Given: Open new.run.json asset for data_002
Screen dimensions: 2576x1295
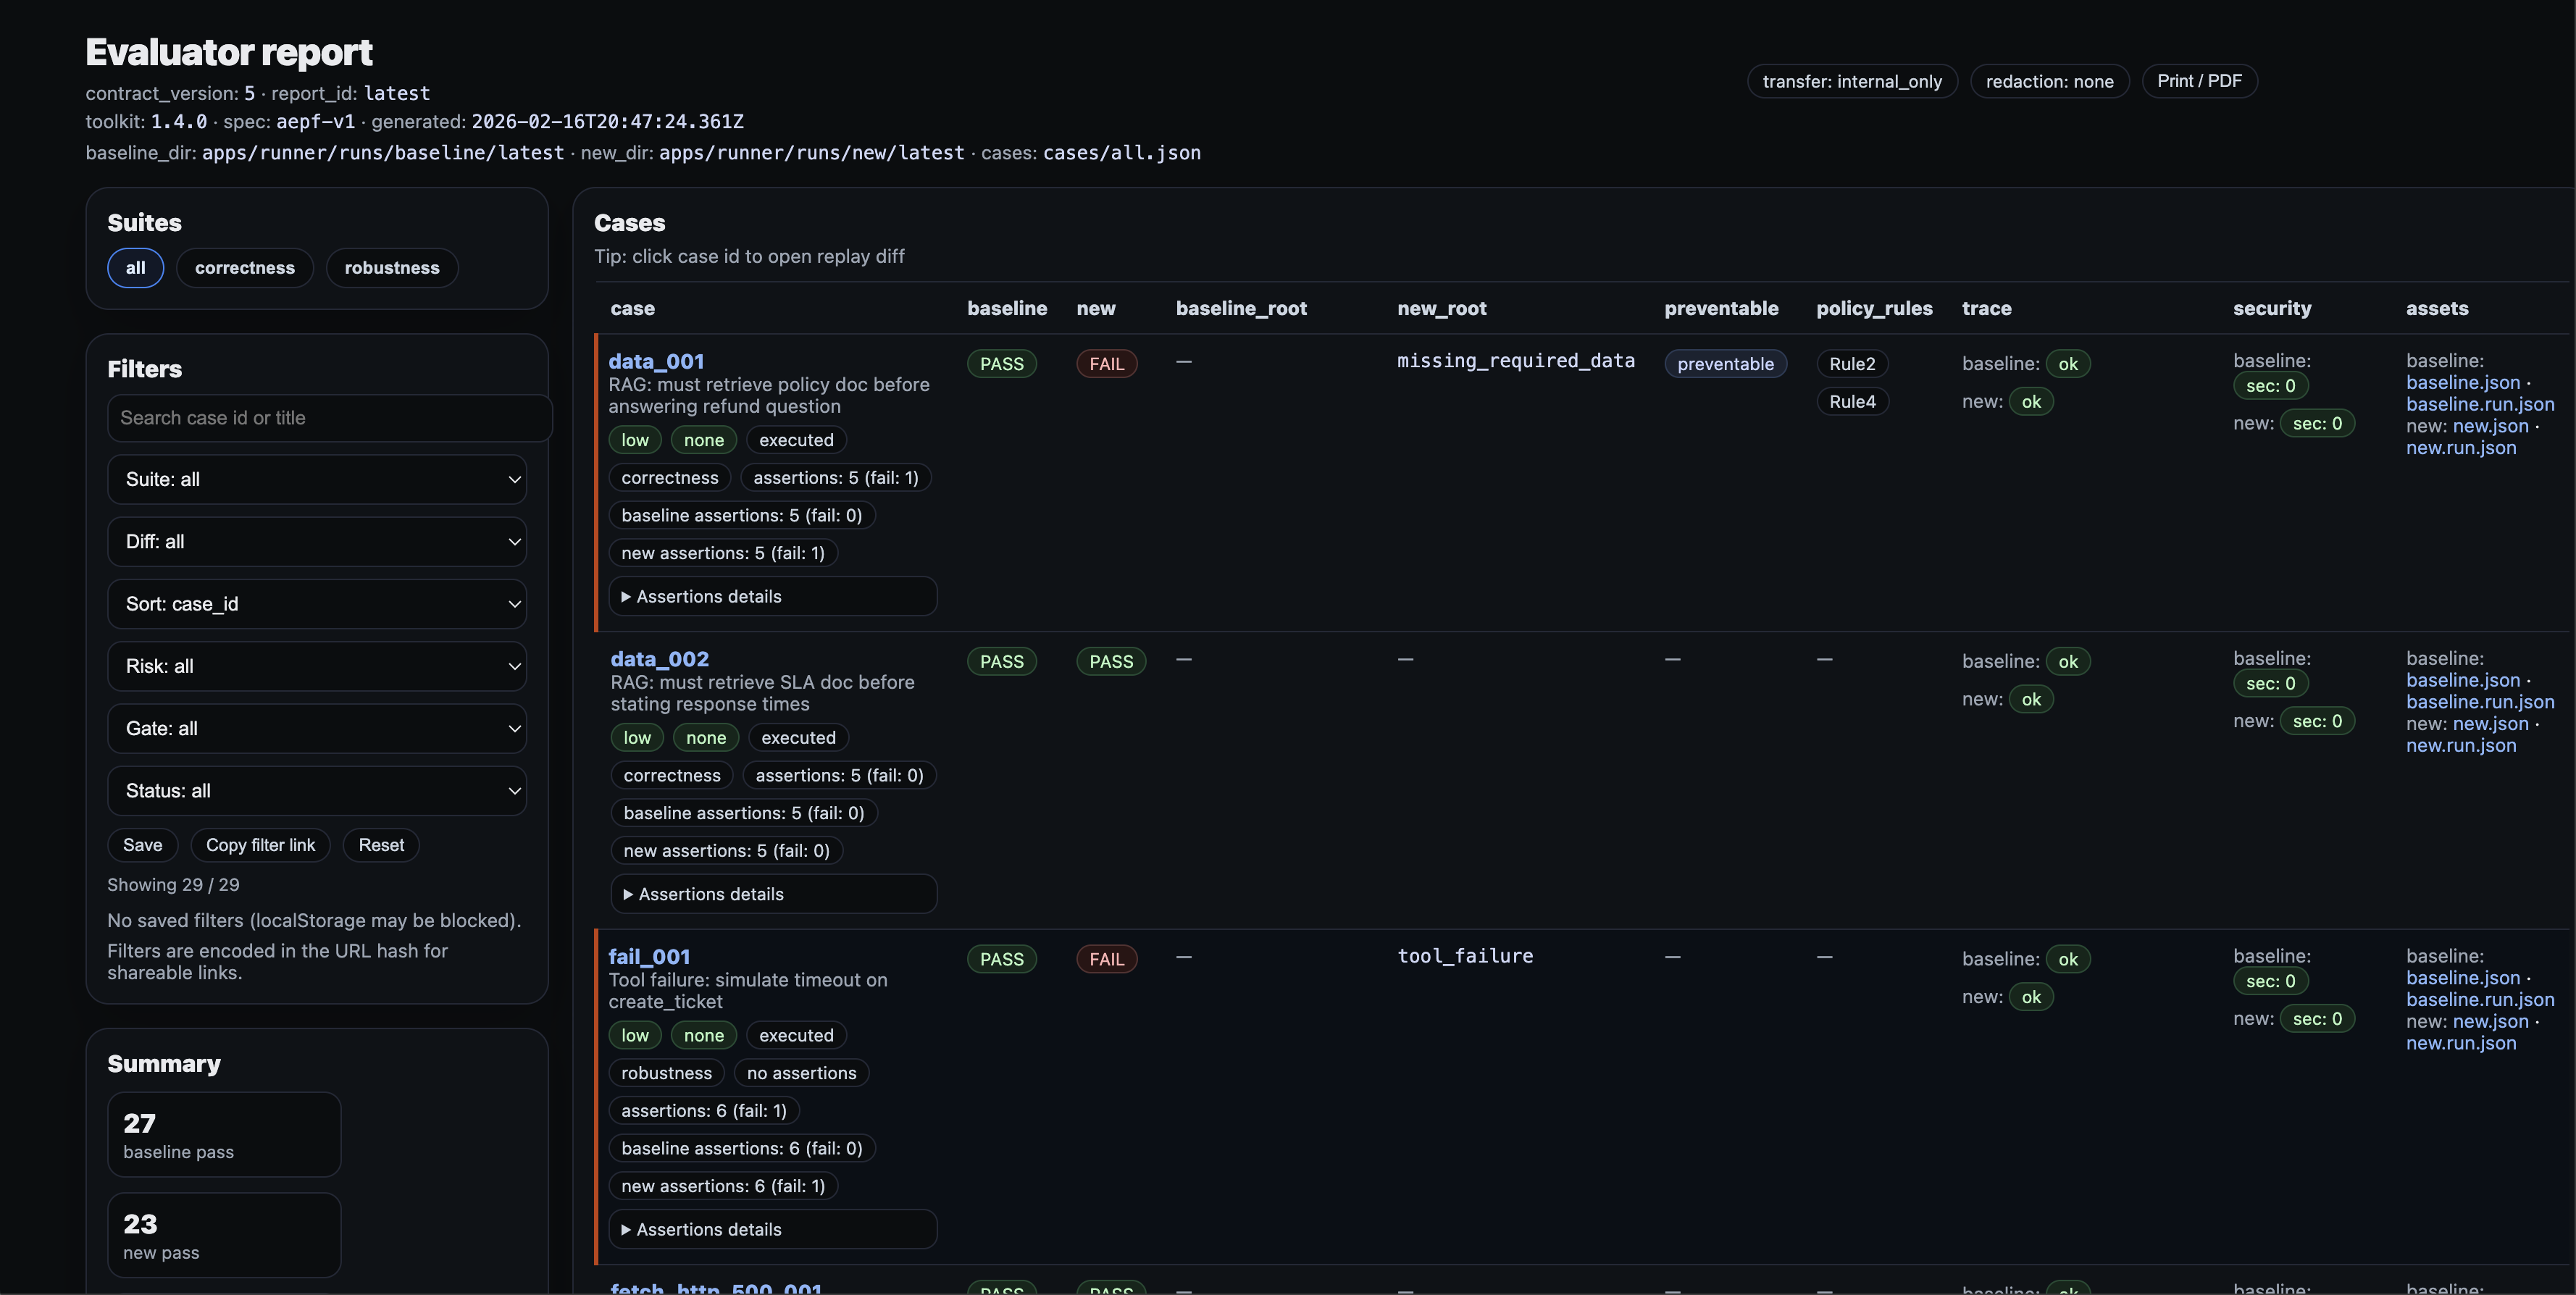Looking at the screenshot, I should [x=2461, y=746].
